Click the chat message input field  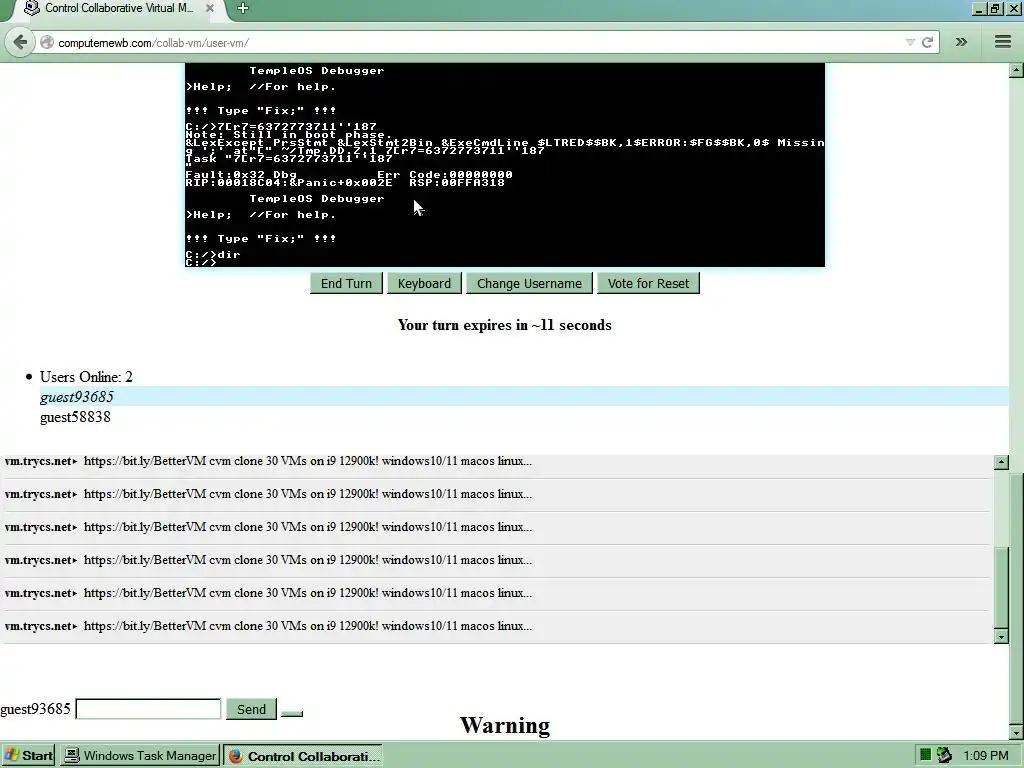click(x=148, y=709)
